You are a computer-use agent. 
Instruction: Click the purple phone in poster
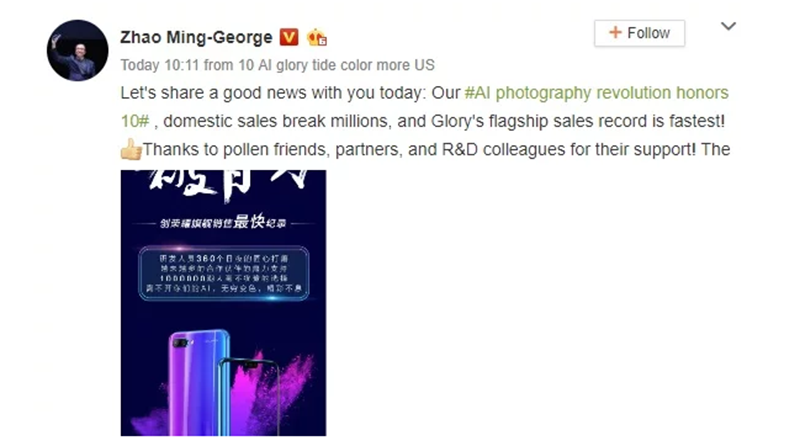pyautogui.click(x=198, y=383)
